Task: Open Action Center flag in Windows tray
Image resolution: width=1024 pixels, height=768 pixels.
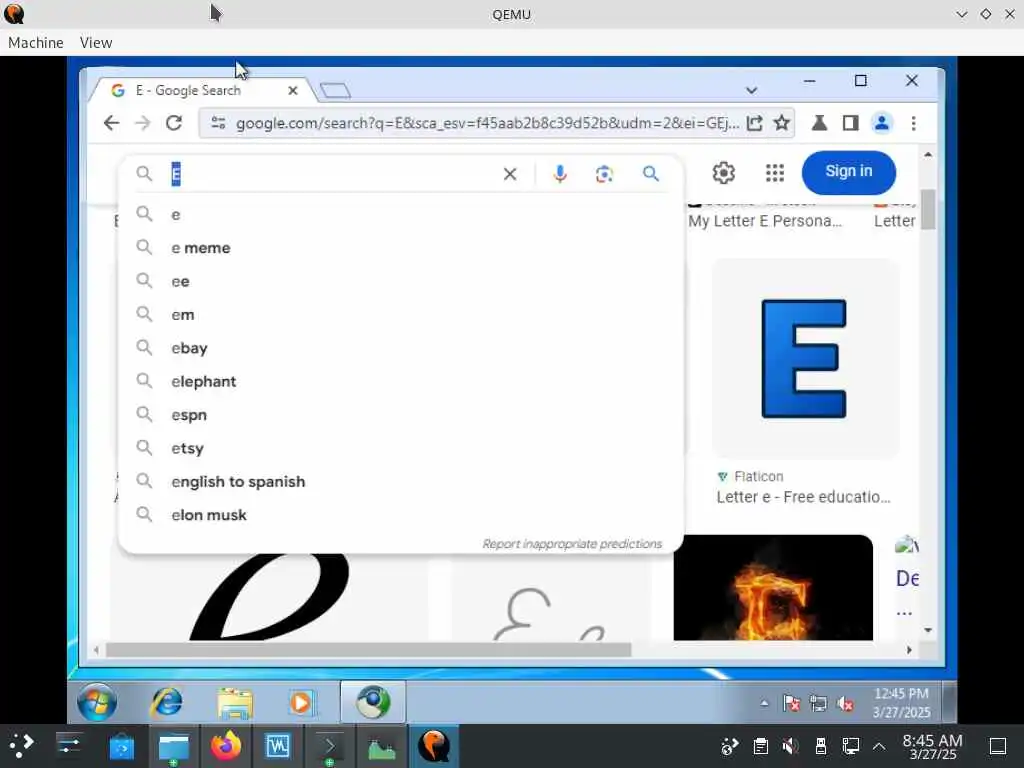Action: click(x=792, y=703)
